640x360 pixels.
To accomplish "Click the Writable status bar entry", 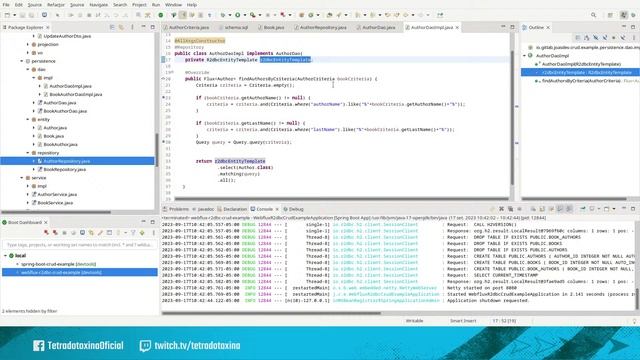I will (x=414, y=321).
